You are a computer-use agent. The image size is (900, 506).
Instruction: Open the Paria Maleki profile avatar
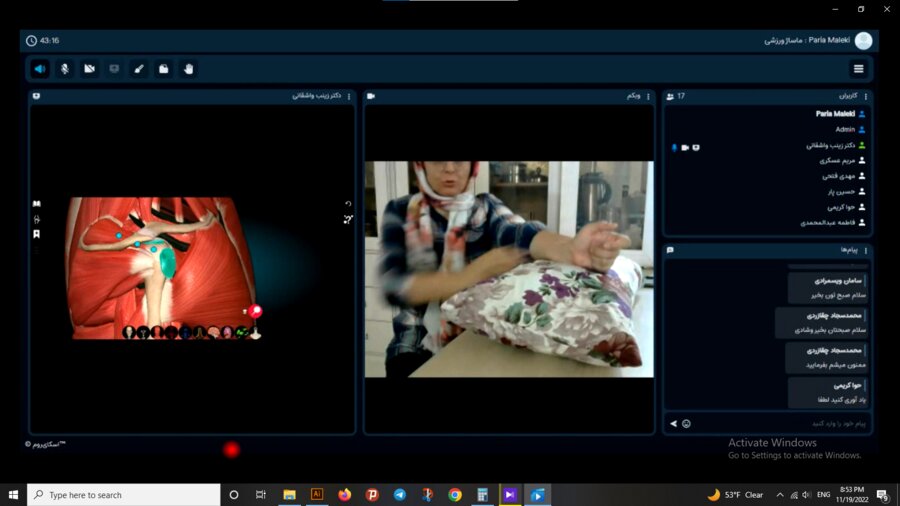pos(863,41)
